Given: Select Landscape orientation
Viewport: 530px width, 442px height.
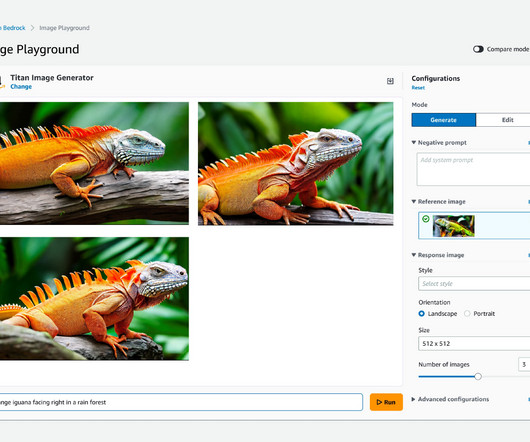Looking at the screenshot, I should (x=421, y=314).
